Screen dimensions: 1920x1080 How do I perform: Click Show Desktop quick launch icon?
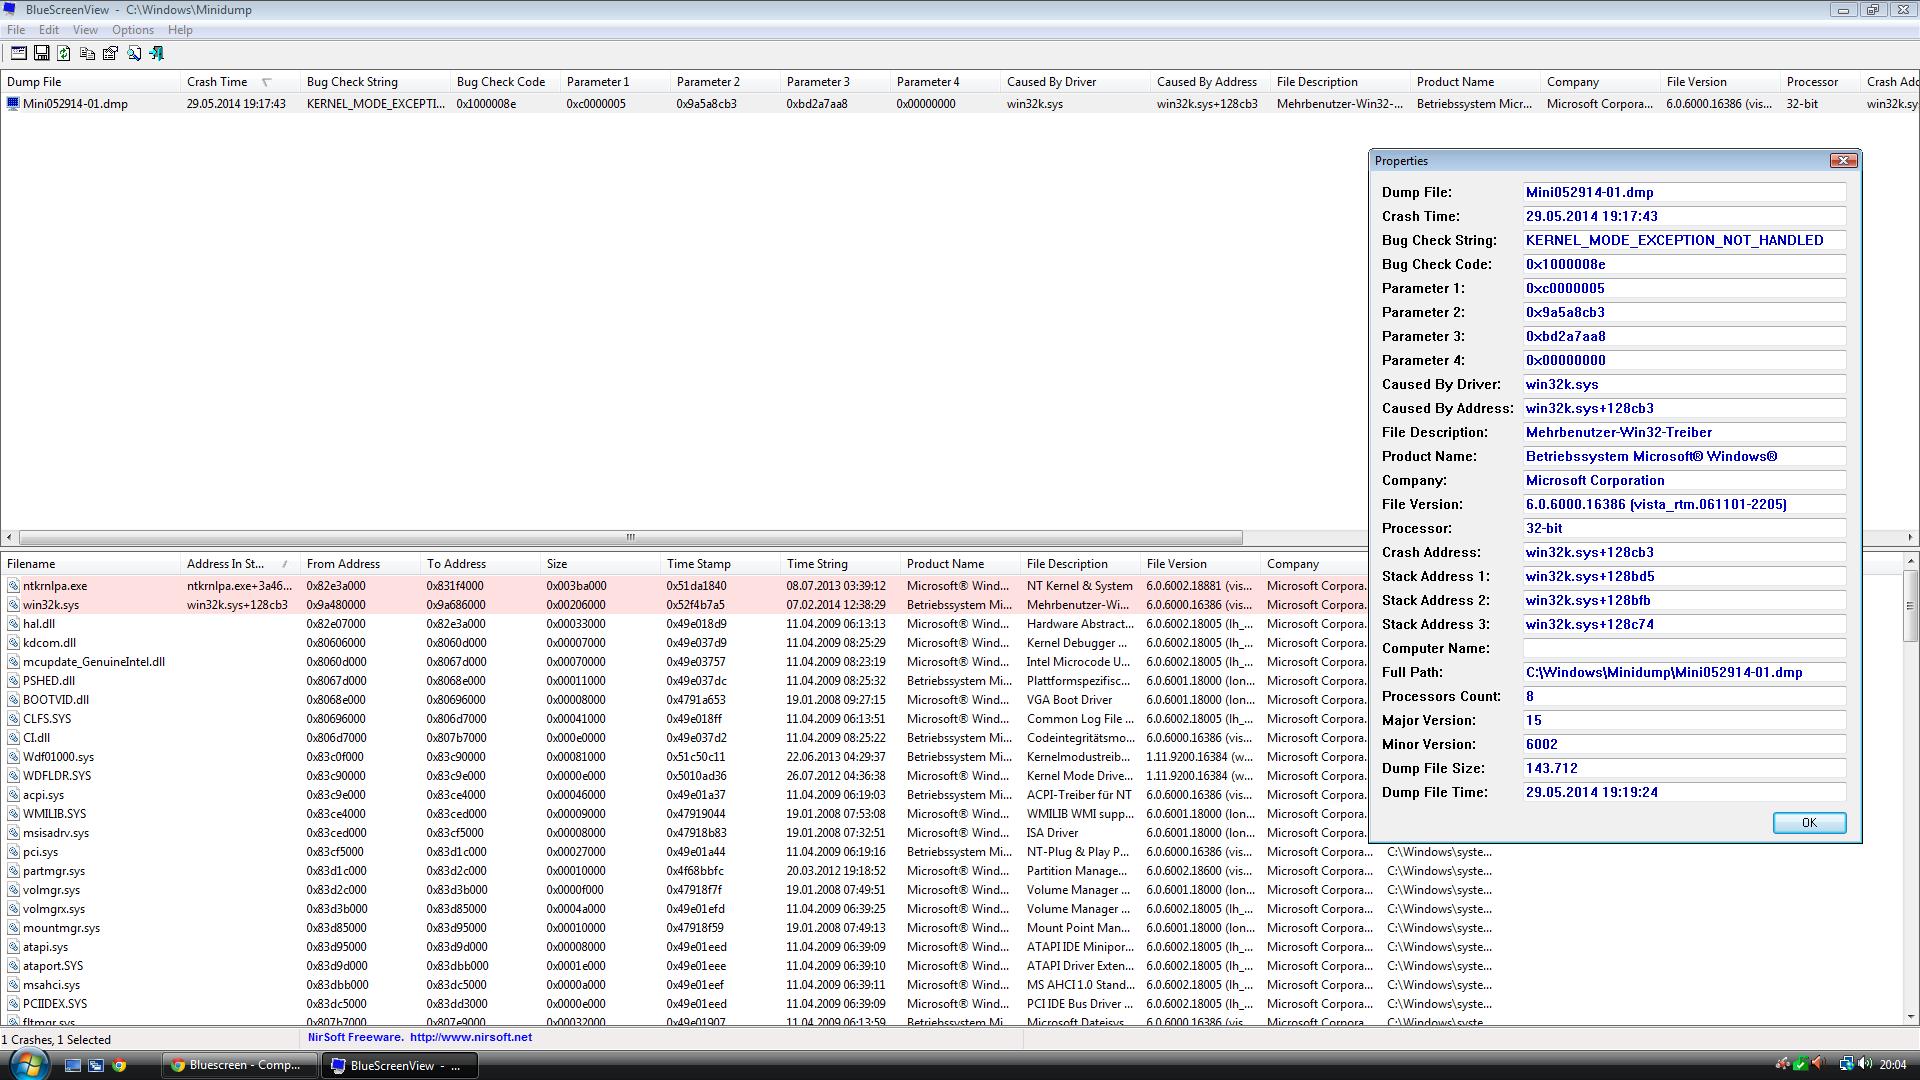(73, 1065)
